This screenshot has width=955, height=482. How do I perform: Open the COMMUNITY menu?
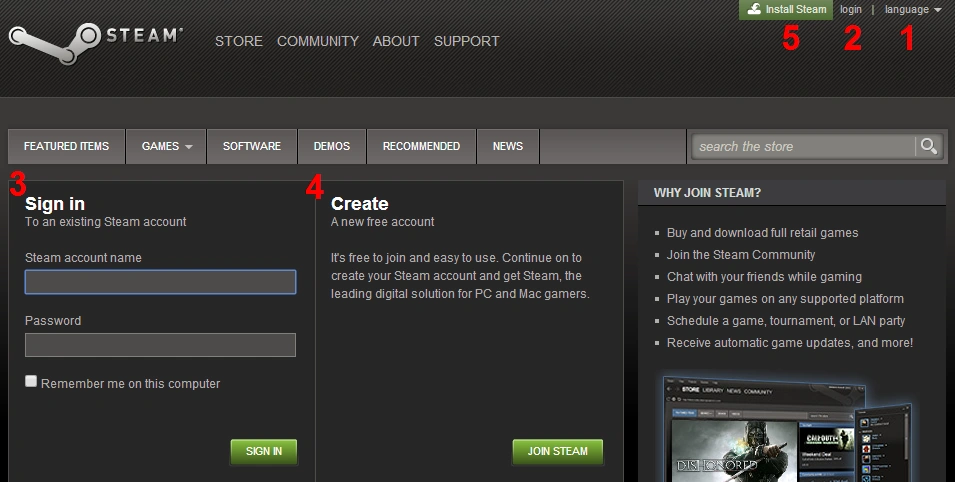[x=318, y=41]
